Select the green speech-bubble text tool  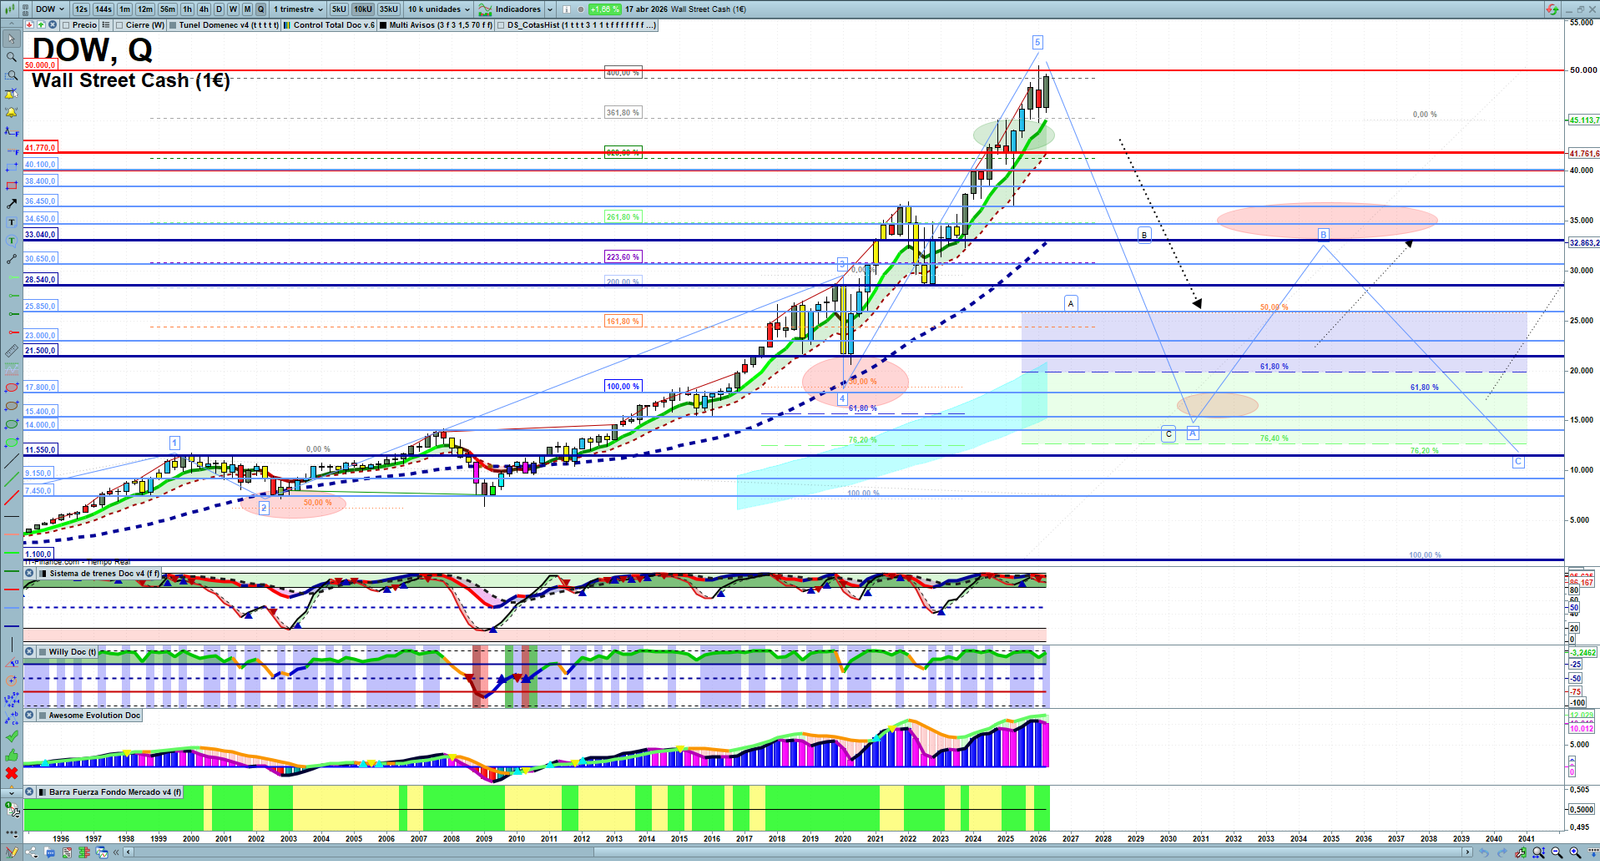pos(11,241)
